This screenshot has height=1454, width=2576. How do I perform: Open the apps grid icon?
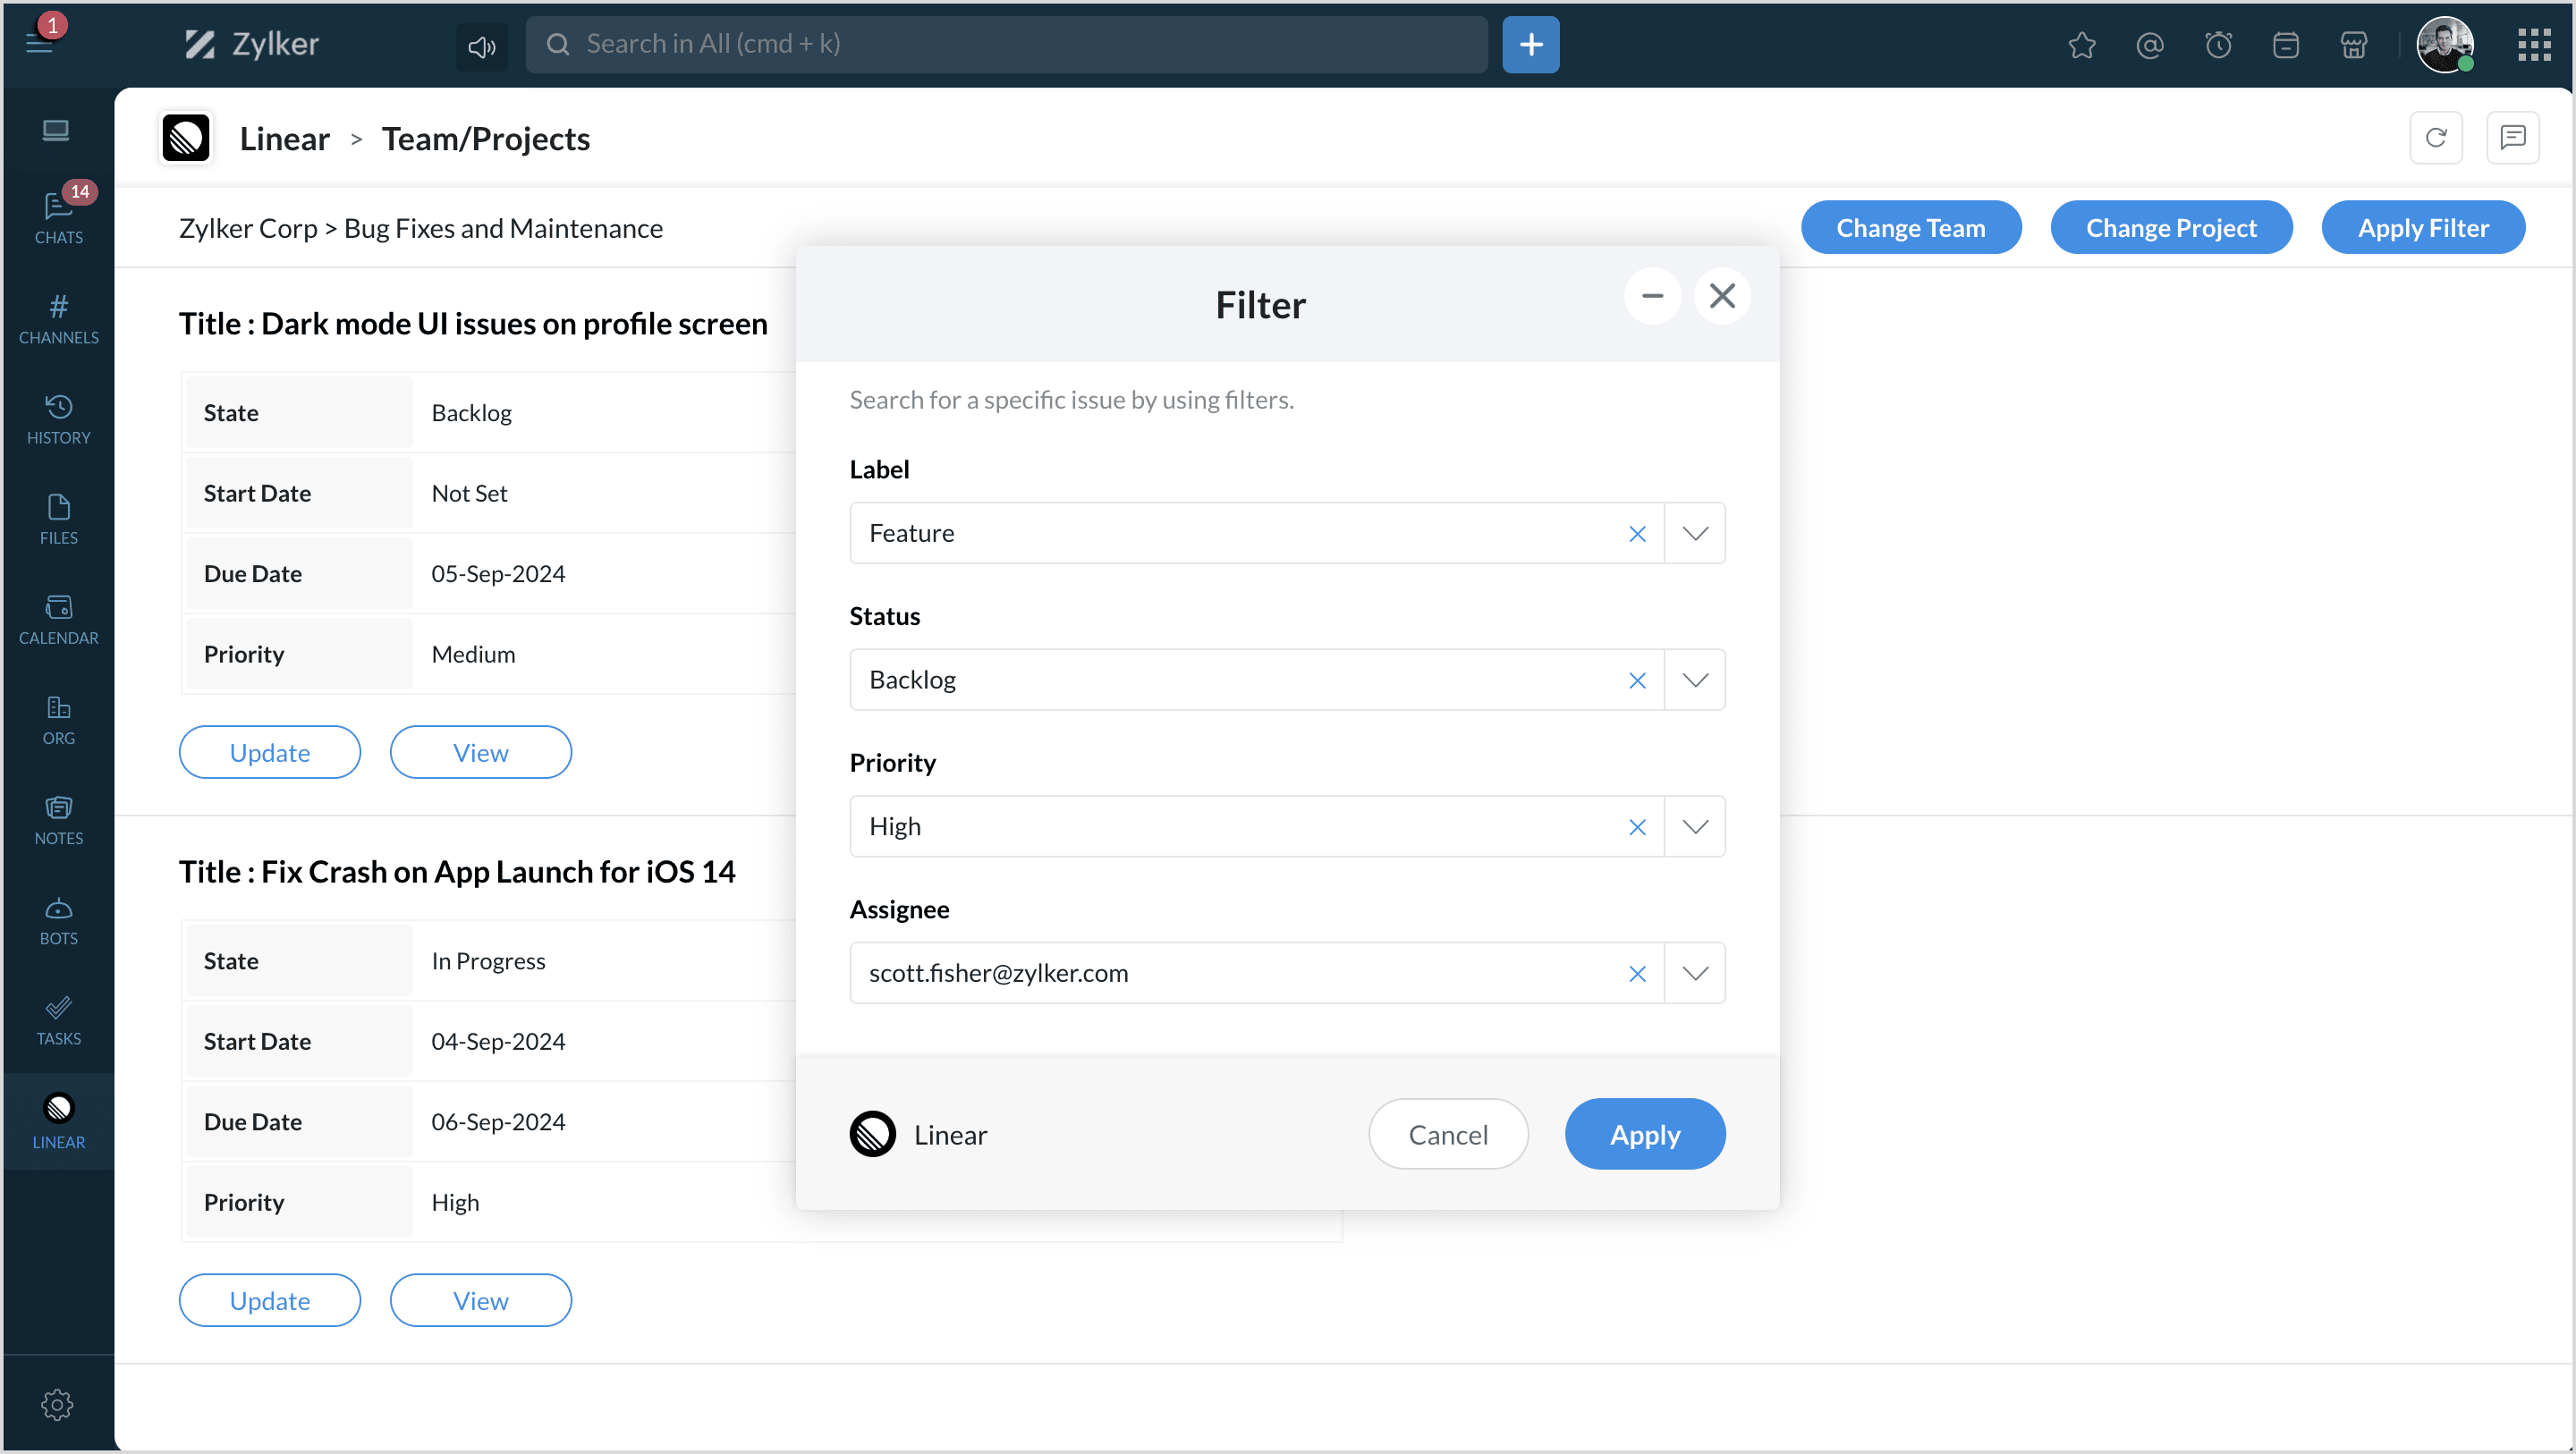click(2533, 45)
